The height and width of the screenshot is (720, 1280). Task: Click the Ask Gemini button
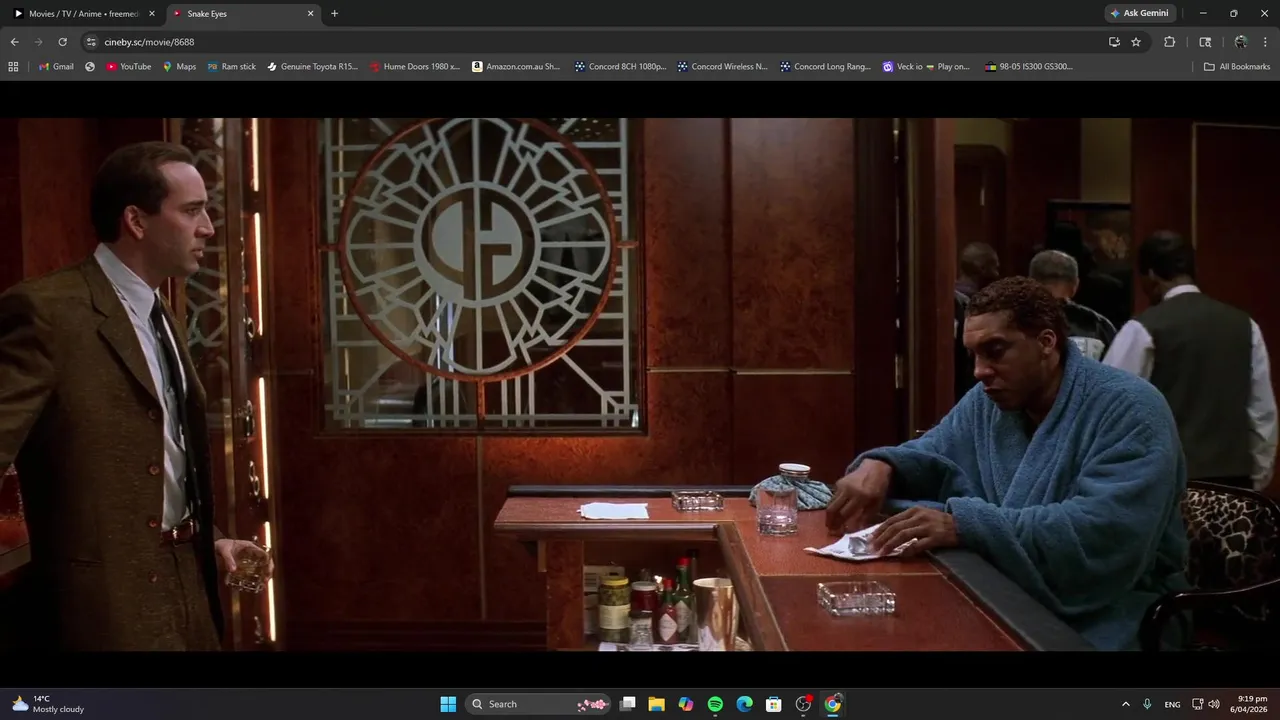[1139, 14]
